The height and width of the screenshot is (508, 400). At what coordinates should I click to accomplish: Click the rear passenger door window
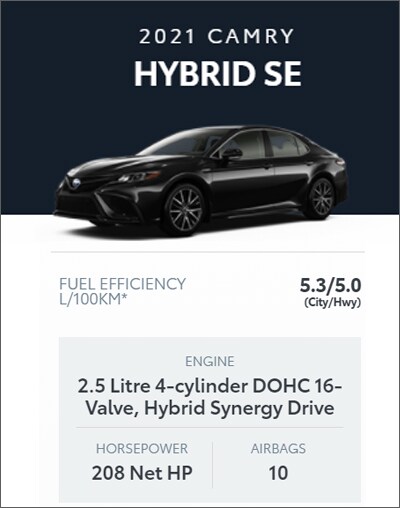click(284, 144)
